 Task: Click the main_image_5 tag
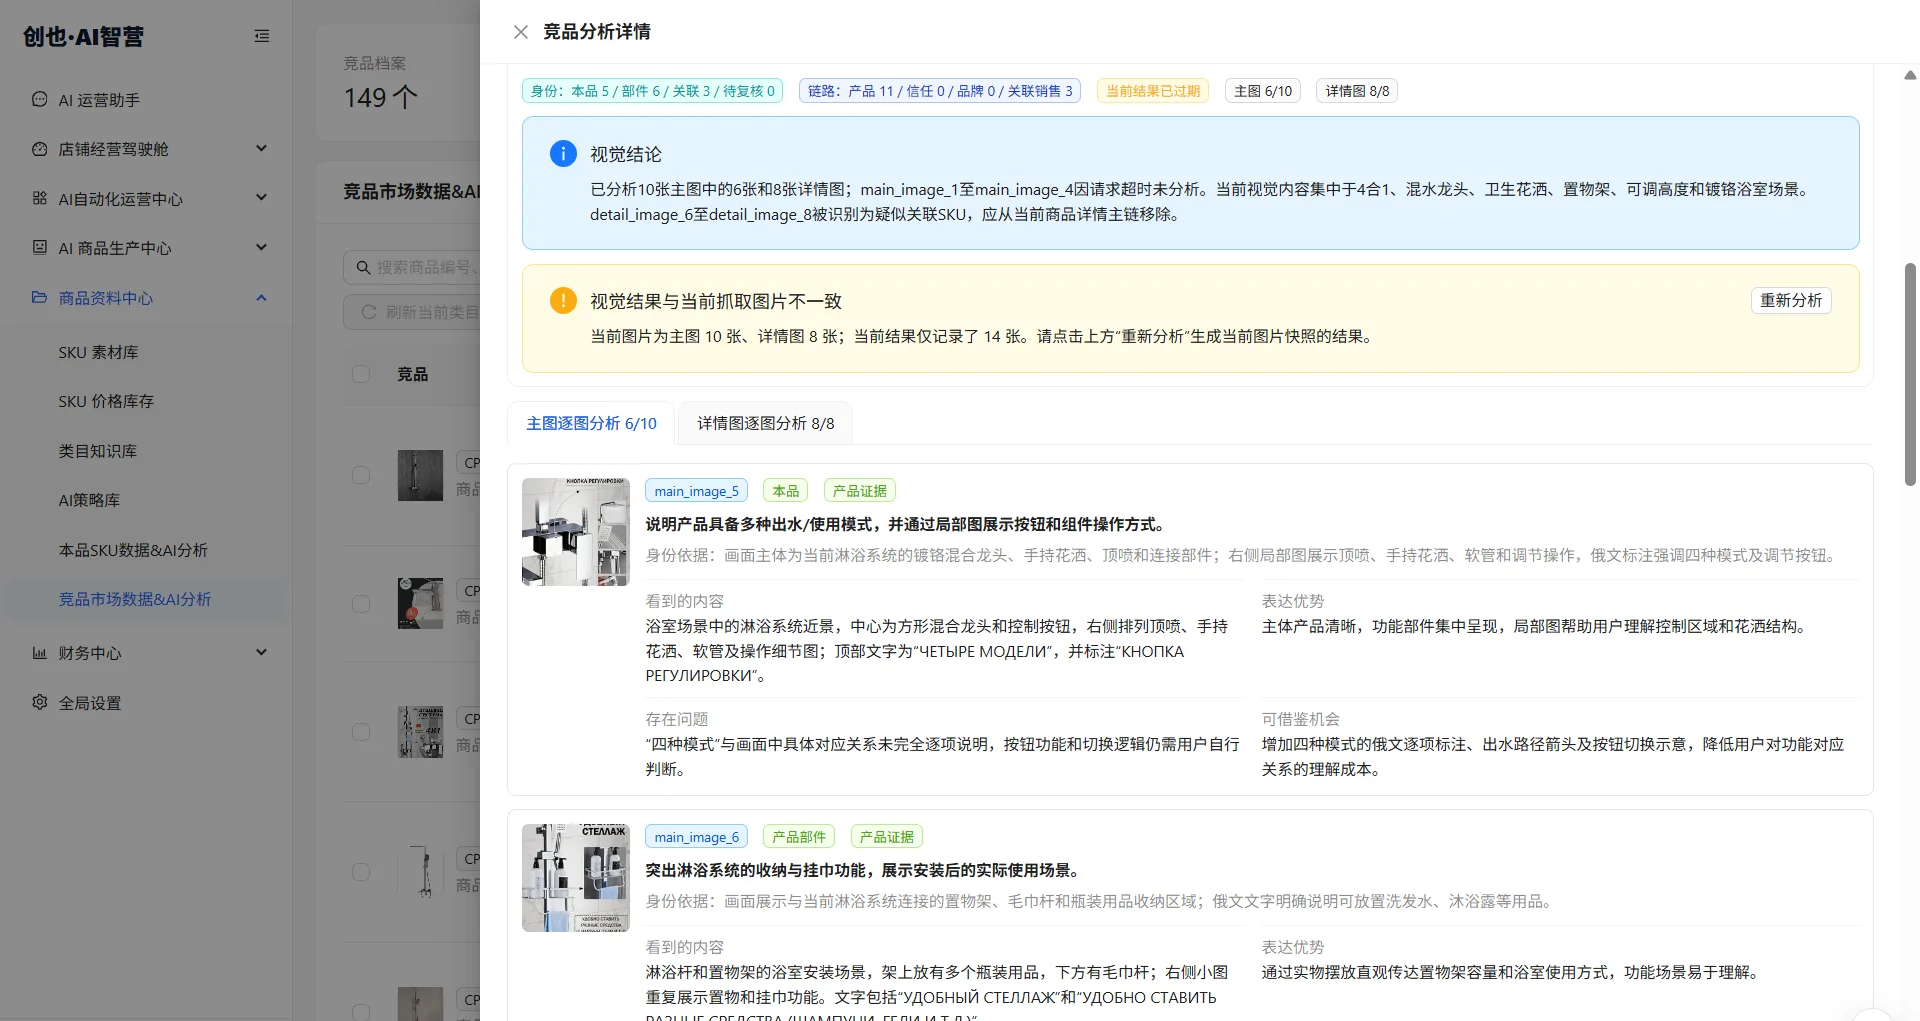point(696,491)
